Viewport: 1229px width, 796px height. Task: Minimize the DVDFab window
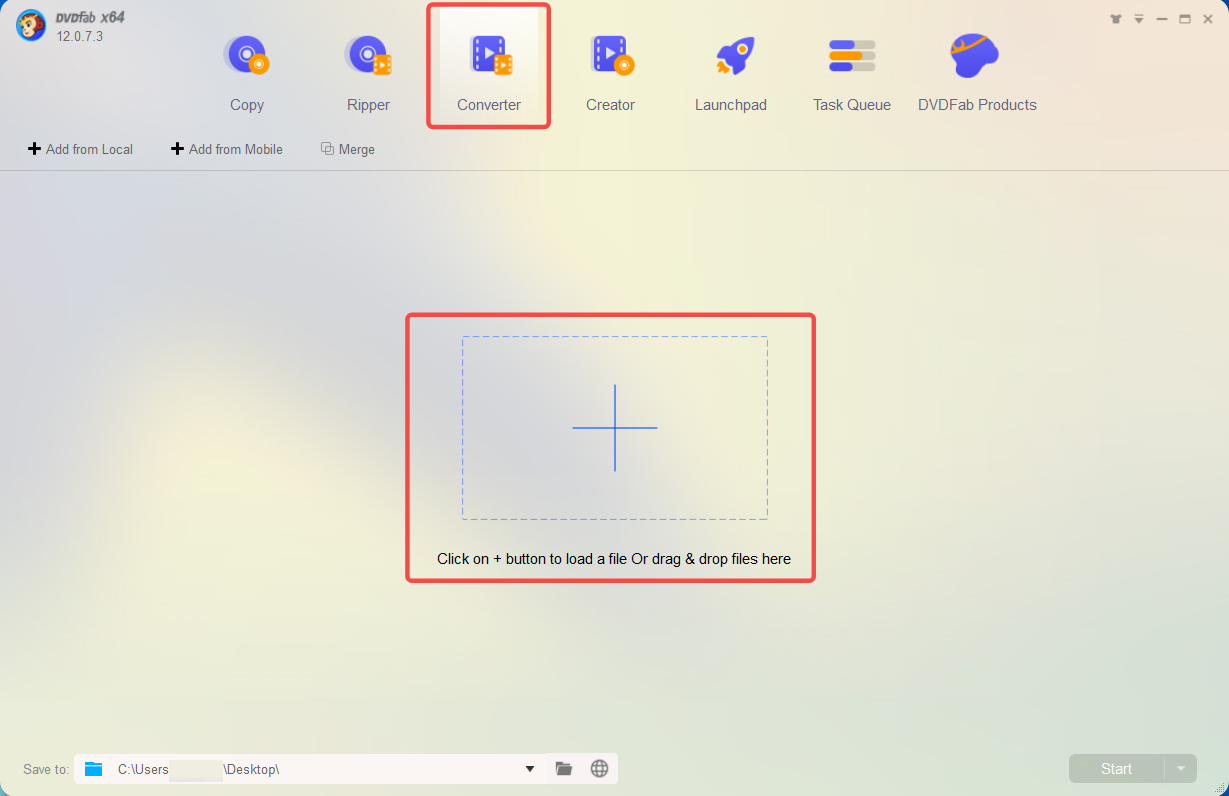1162,19
